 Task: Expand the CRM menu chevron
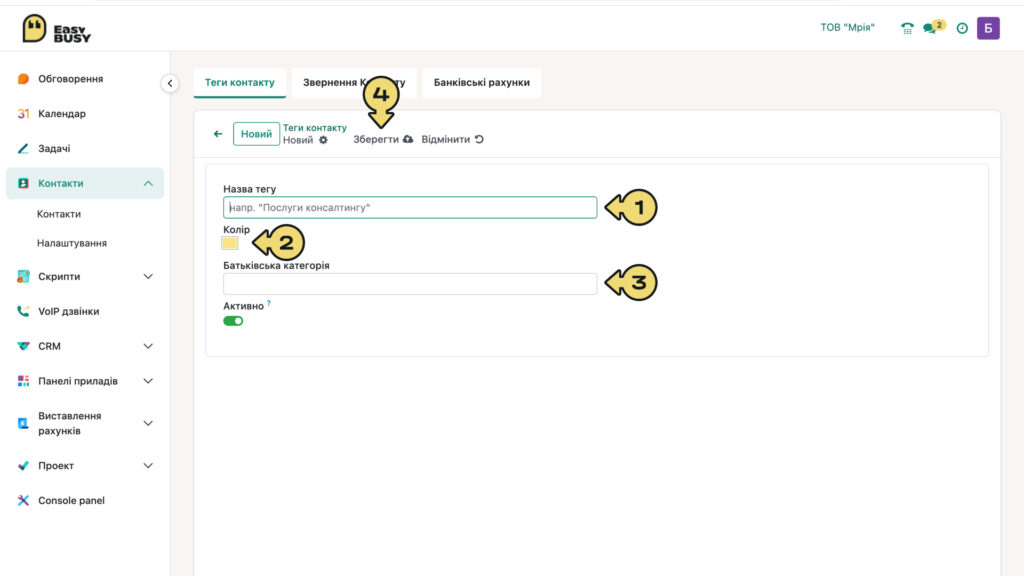point(148,346)
